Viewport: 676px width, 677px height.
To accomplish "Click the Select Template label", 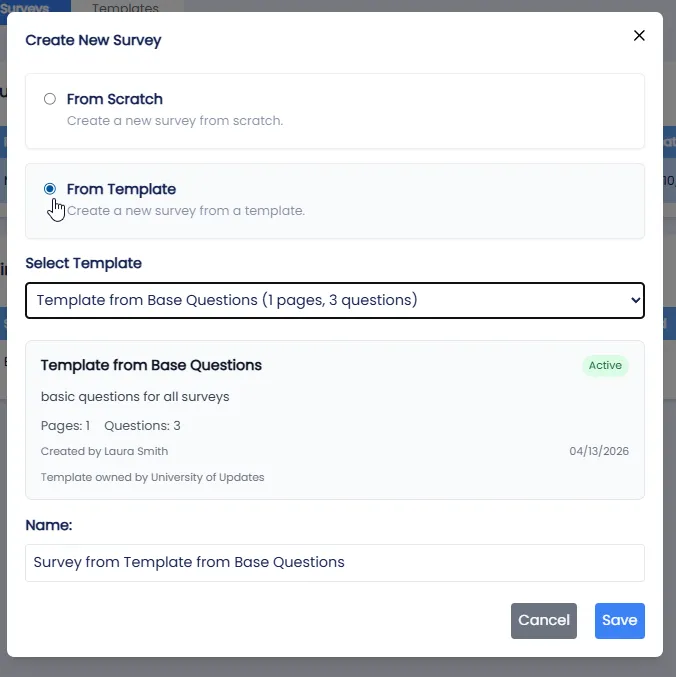I will click(x=83, y=263).
